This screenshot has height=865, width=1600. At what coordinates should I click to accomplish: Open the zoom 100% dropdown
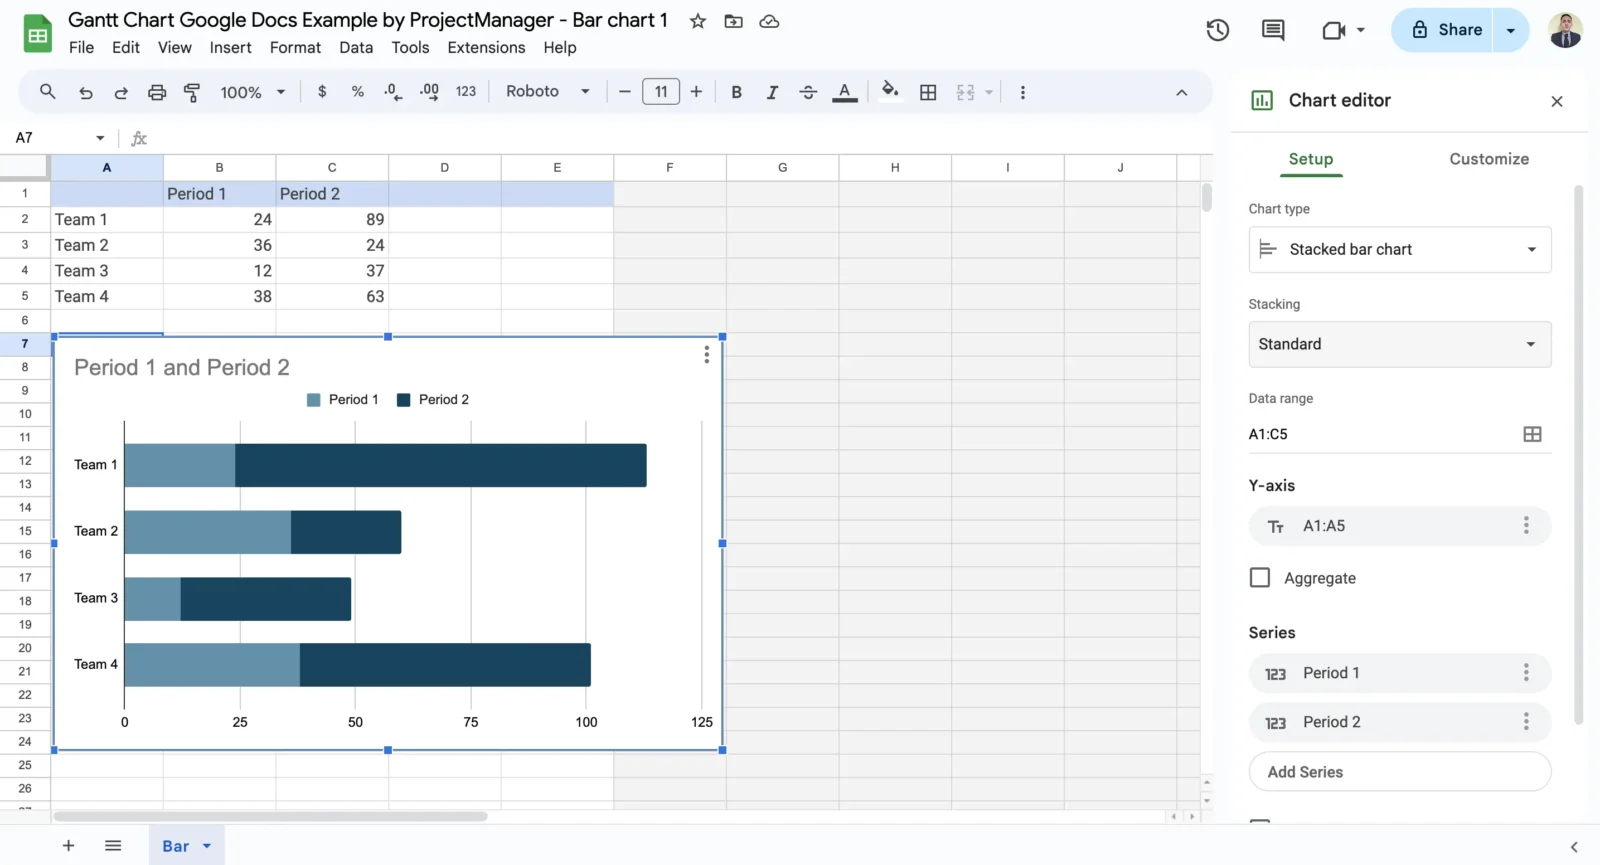(253, 92)
